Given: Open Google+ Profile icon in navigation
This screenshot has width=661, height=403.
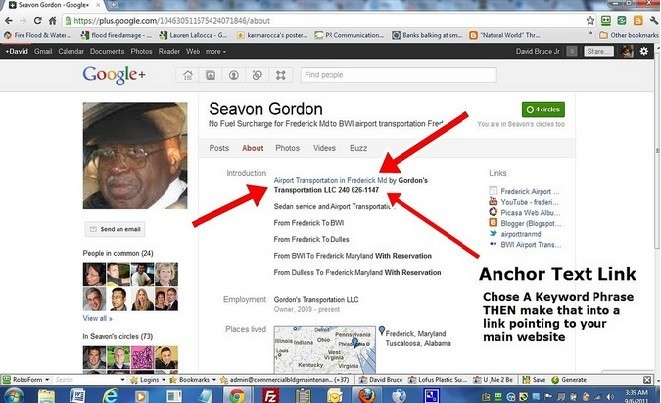Looking at the screenshot, I should click(x=234, y=75).
